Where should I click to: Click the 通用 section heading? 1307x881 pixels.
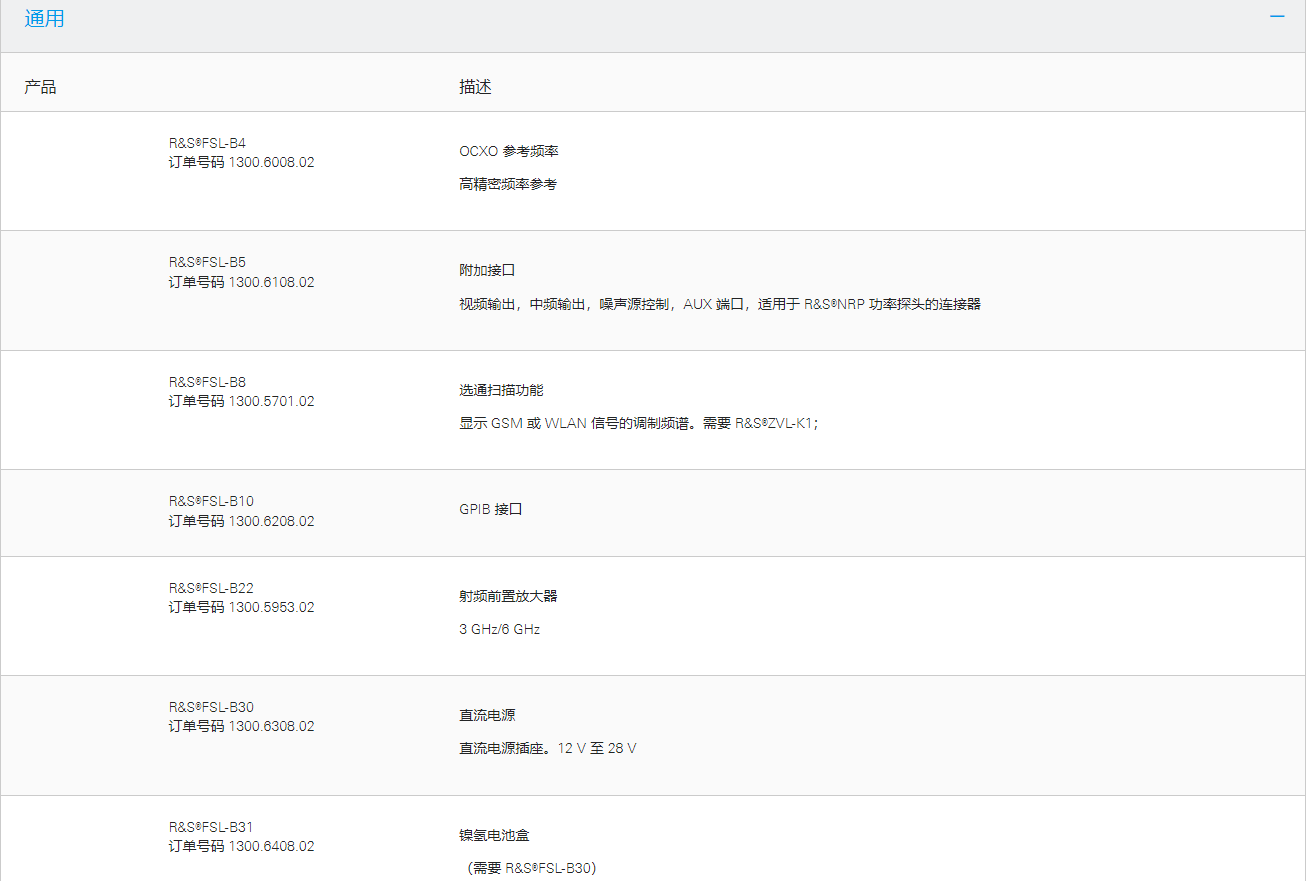[45, 19]
